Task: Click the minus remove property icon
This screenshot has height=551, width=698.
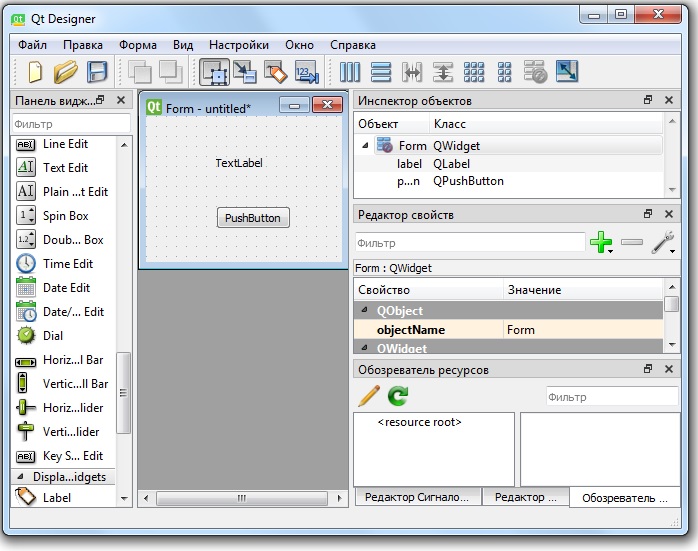Action: [632, 242]
